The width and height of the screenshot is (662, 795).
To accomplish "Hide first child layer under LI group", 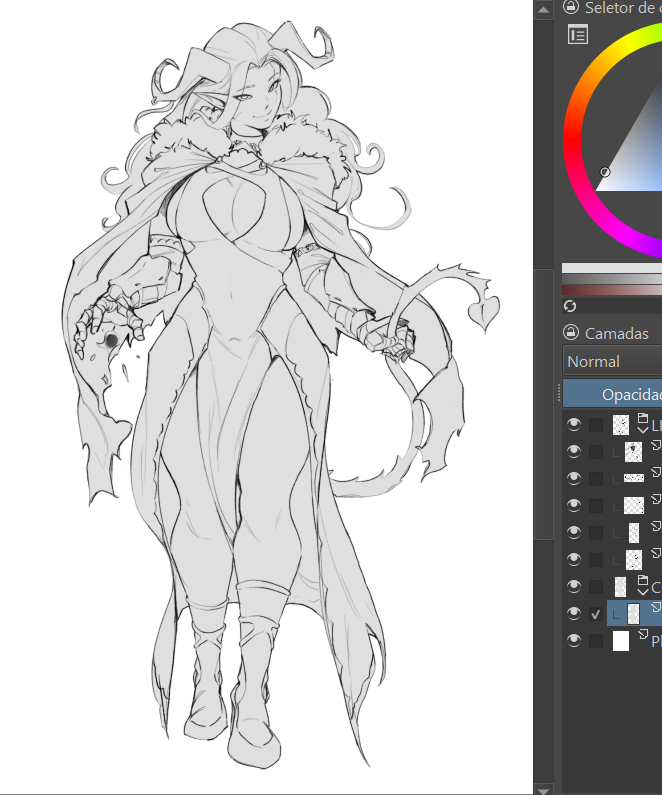I will tap(574, 451).
